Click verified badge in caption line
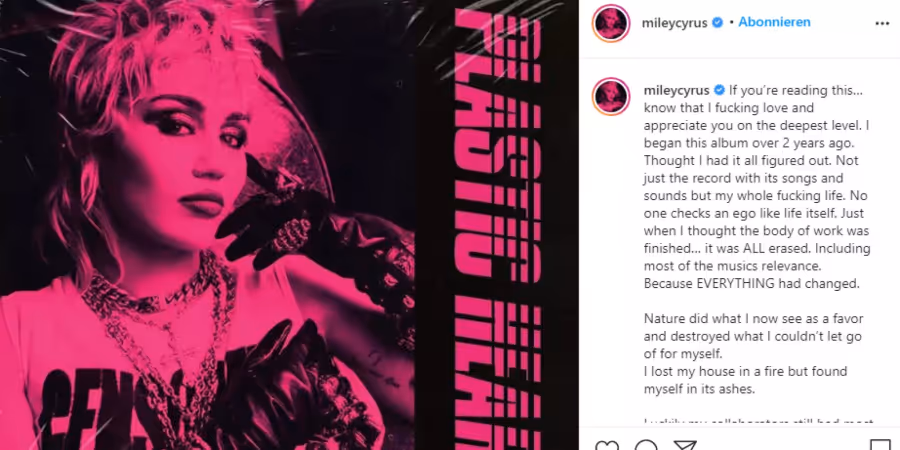The image size is (900, 450). 719,91
